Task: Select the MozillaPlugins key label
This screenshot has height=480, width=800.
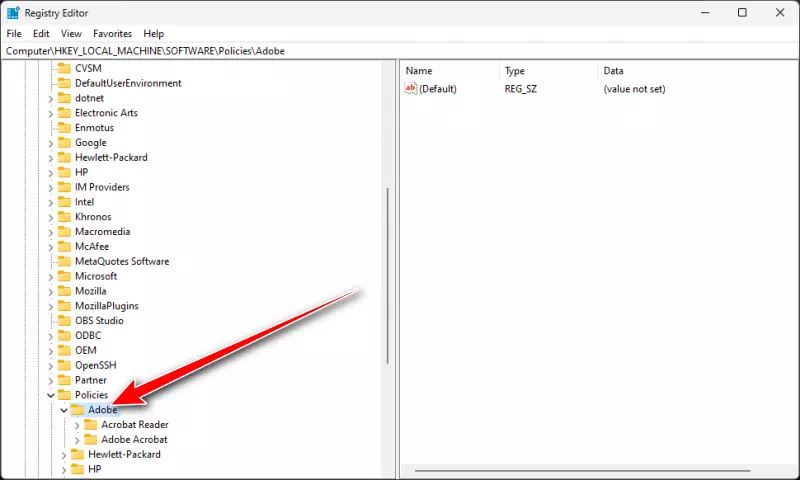Action: click(x=107, y=306)
